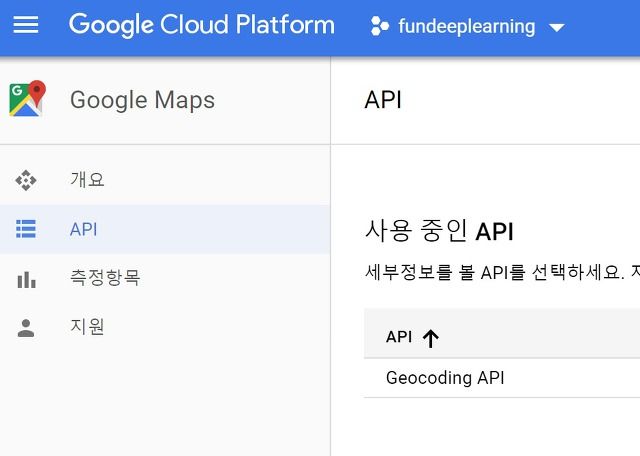Open the 개요 sidebar item

pos(165,180)
